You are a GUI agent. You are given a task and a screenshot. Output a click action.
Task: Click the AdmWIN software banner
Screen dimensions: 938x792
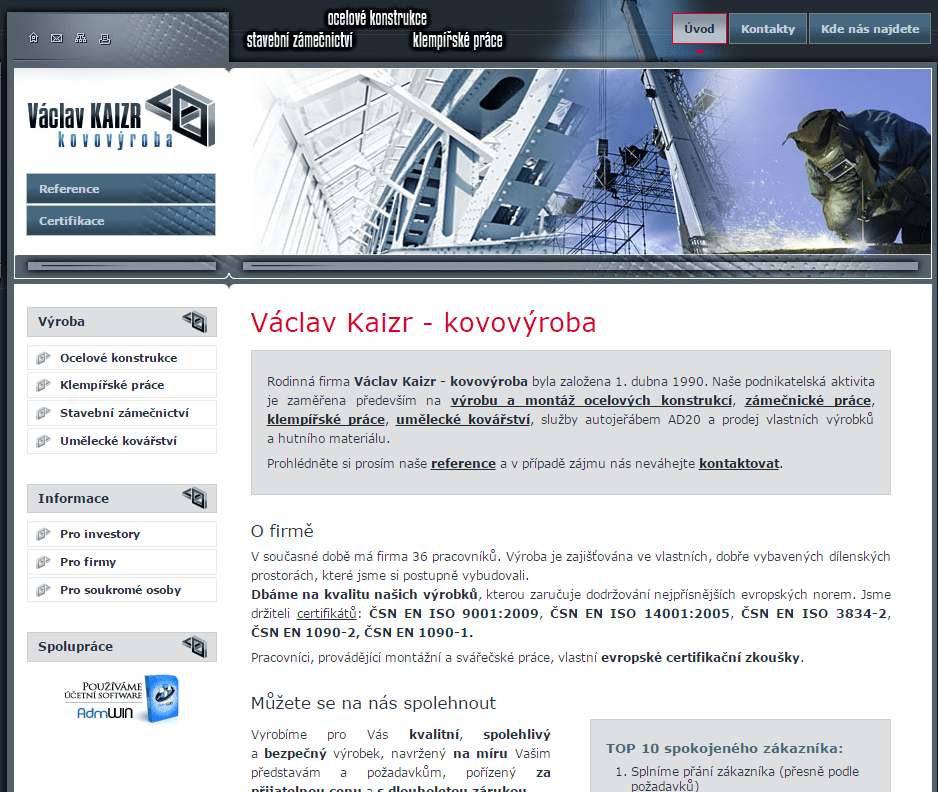128,699
